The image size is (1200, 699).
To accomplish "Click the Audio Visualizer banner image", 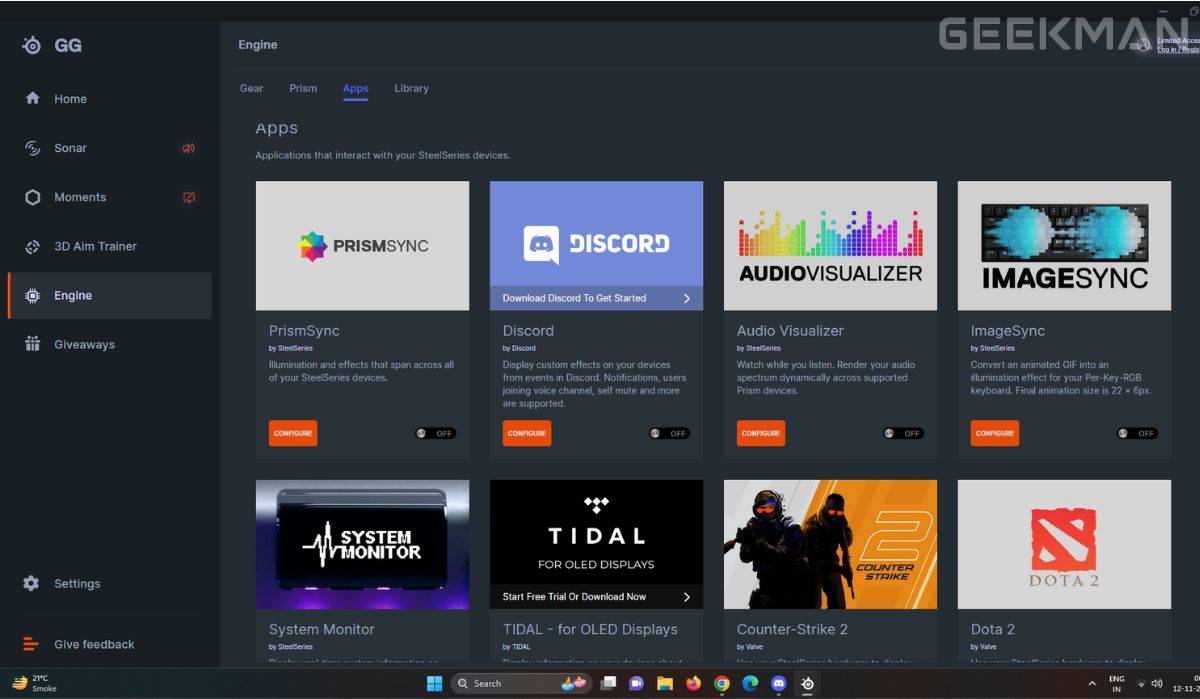I will [830, 245].
